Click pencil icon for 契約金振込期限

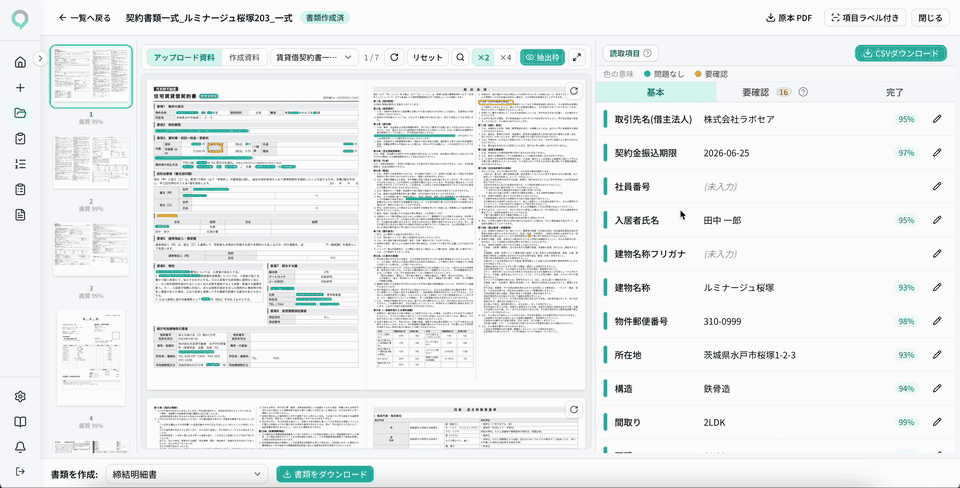(937, 152)
